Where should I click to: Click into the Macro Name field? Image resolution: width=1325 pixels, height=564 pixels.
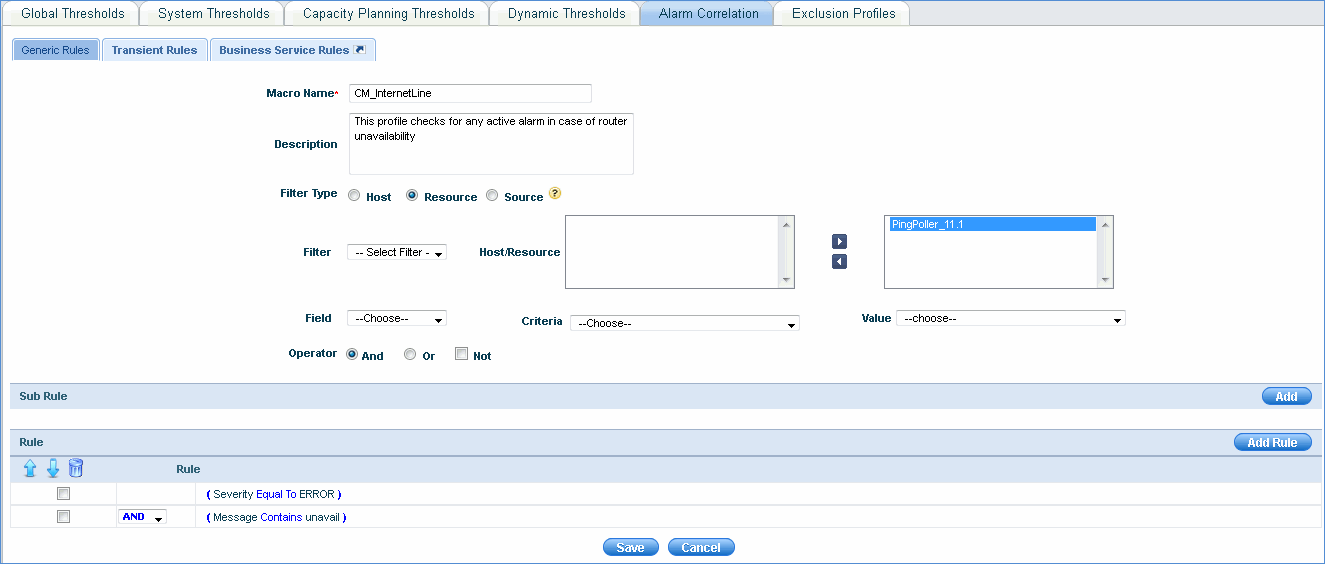click(470, 93)
